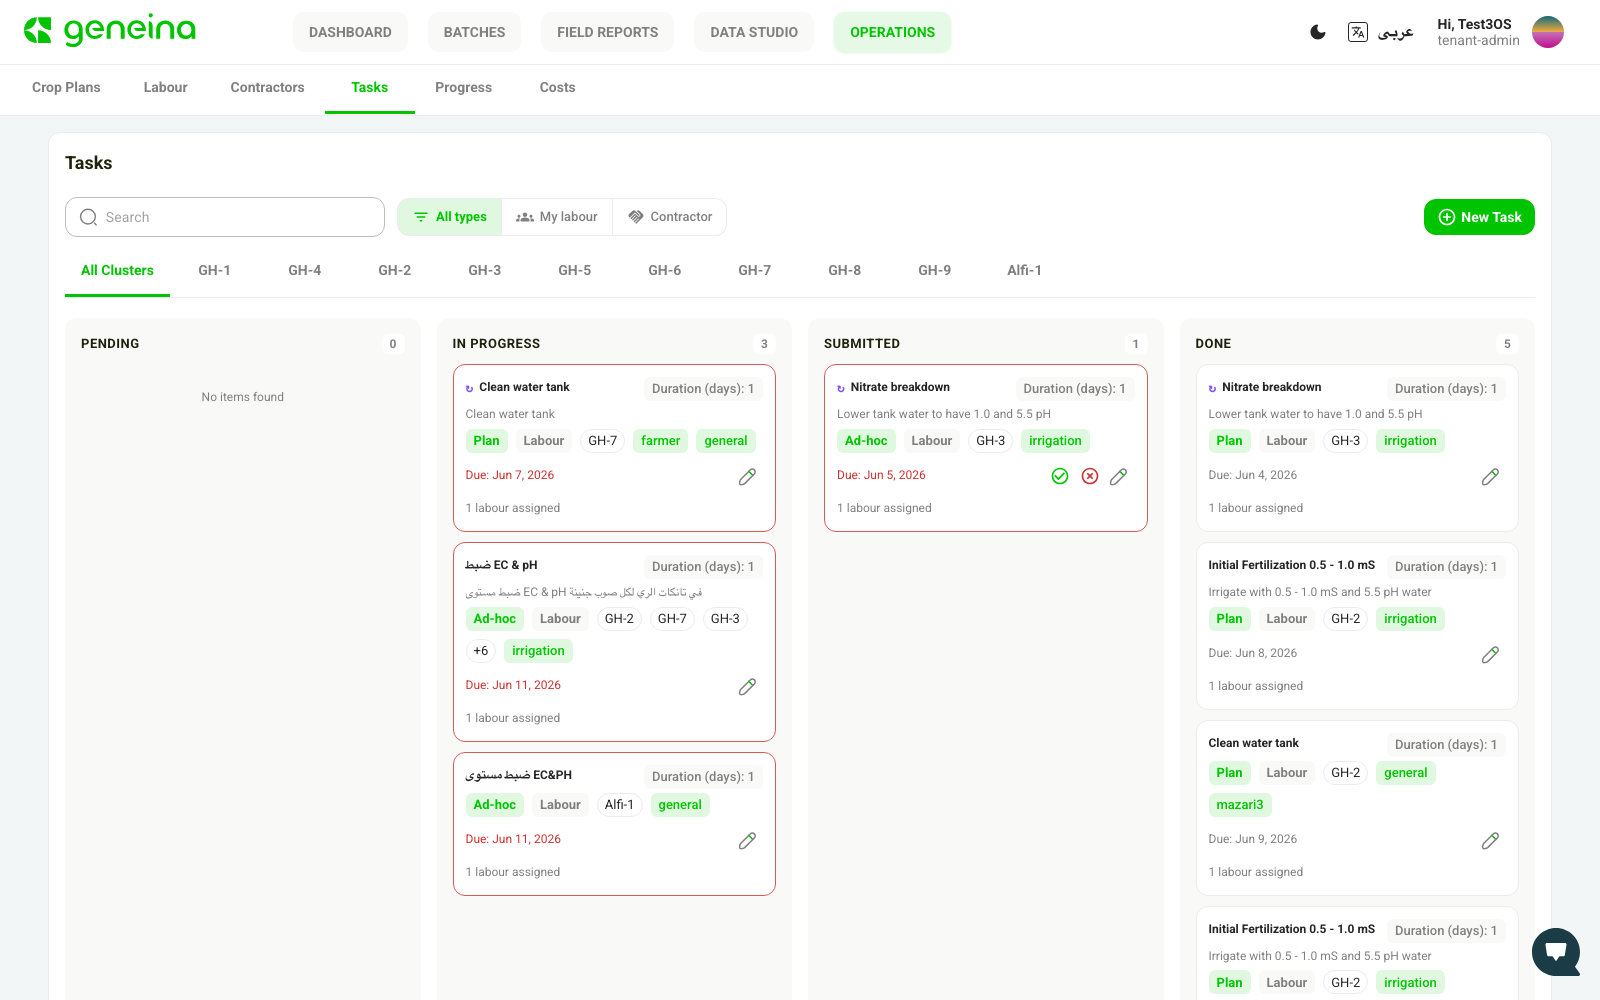The width and height of the screenshot is (1600, 1000).
Task: Switch to Costs tab
Action: point(557,88)
